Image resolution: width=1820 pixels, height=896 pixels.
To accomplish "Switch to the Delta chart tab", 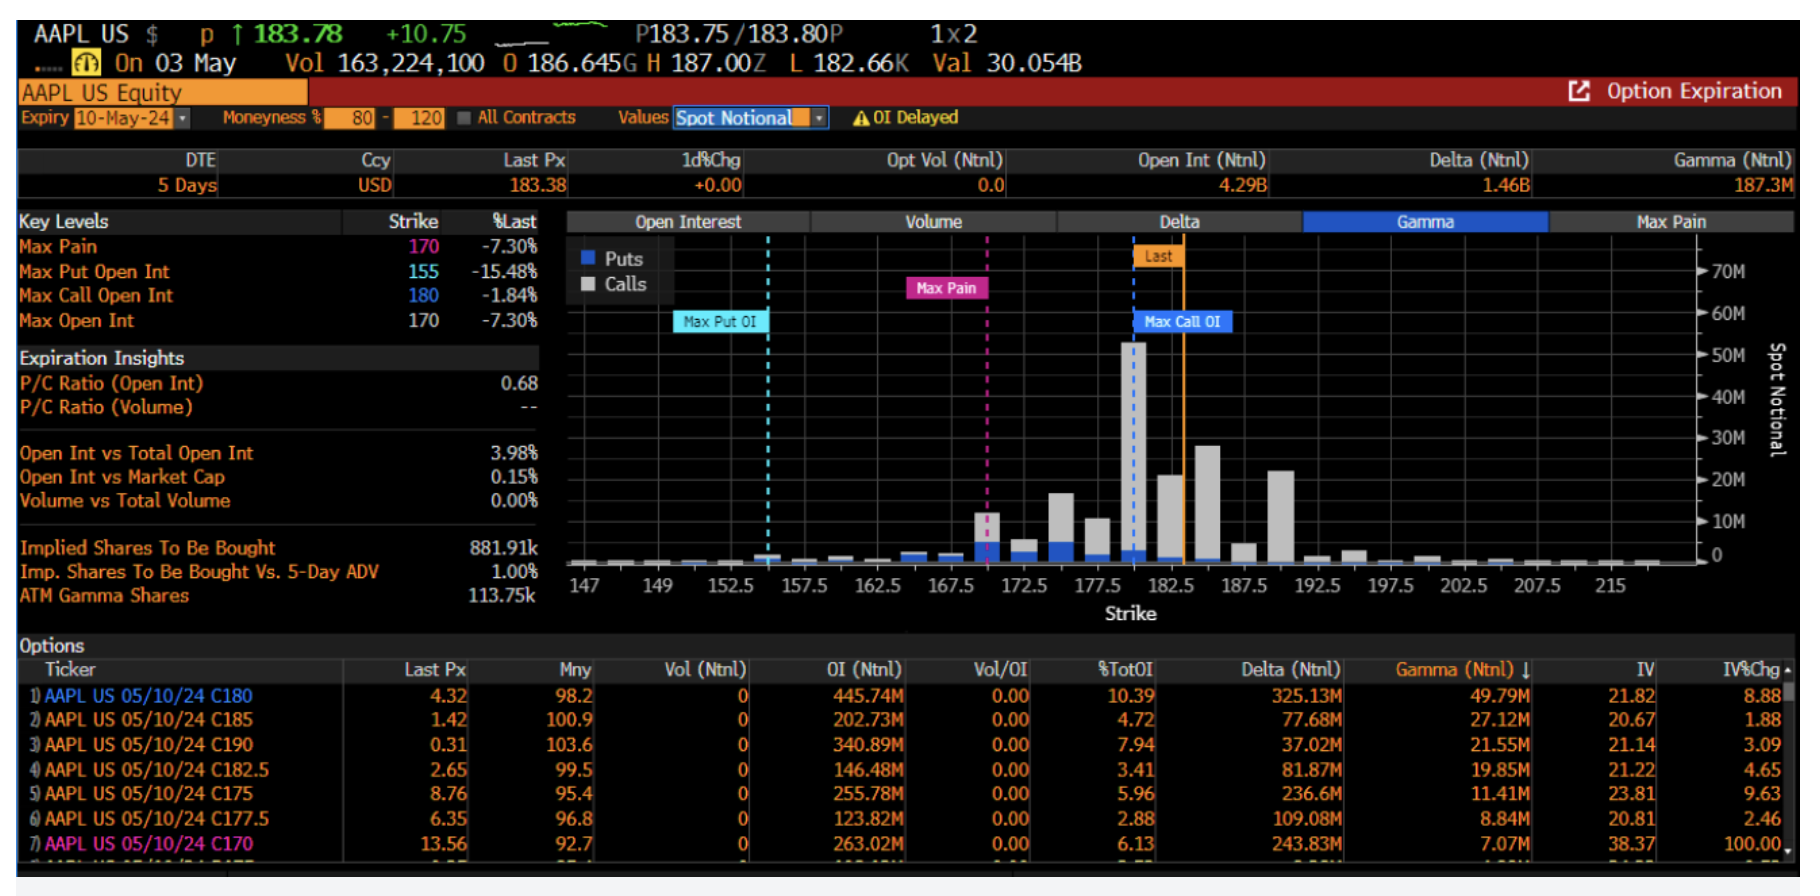I will point(1179,222).
